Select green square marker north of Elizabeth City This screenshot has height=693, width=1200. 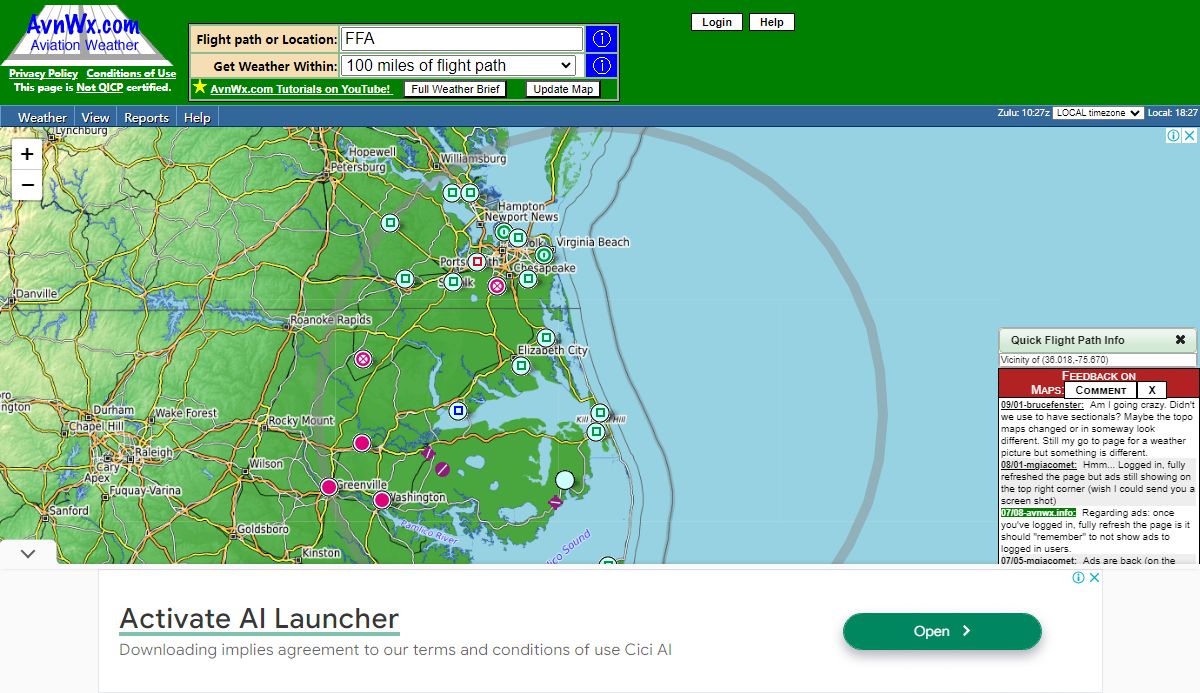coord(545,338)
